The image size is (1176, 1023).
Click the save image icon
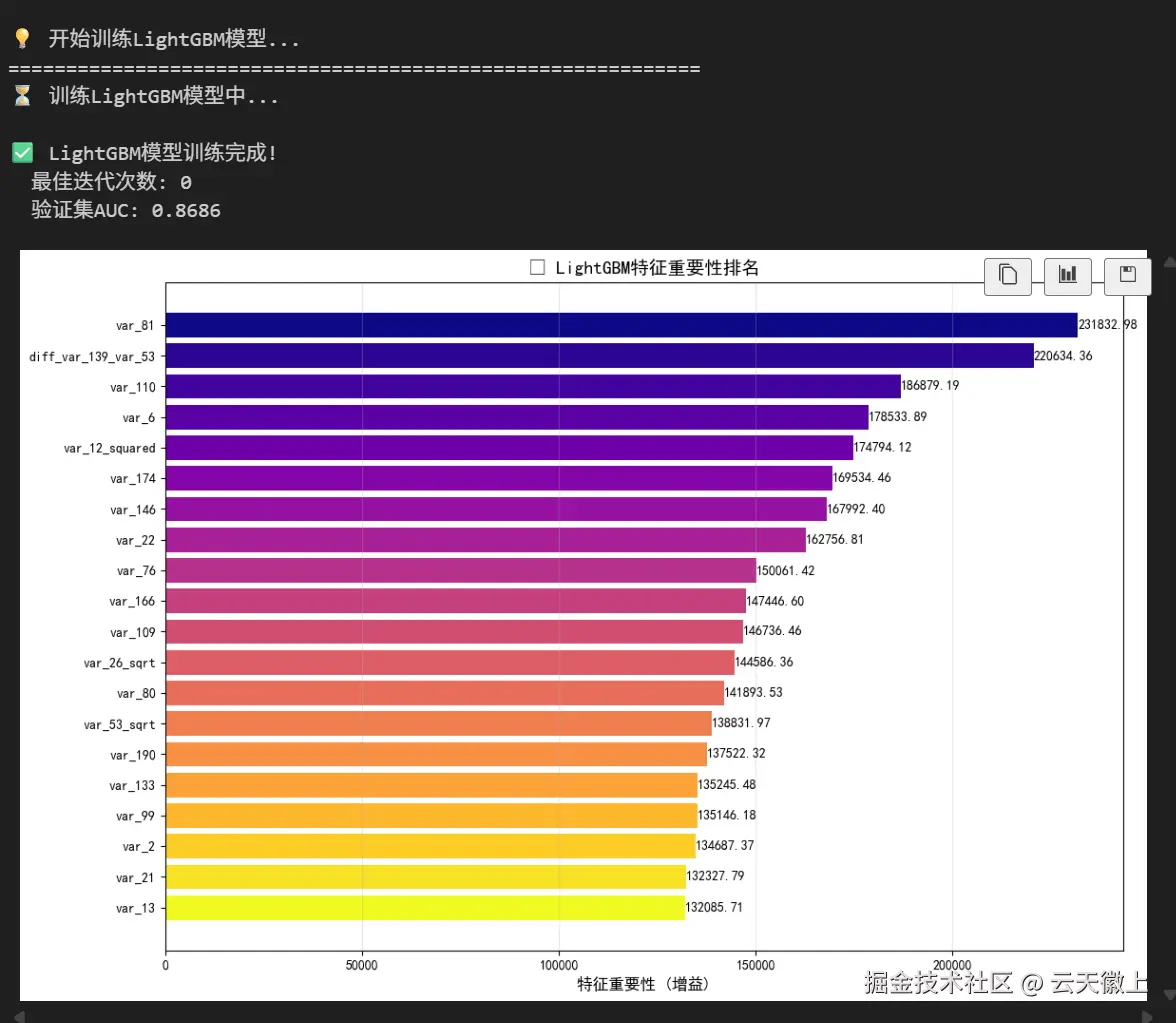click(1127, 276)
